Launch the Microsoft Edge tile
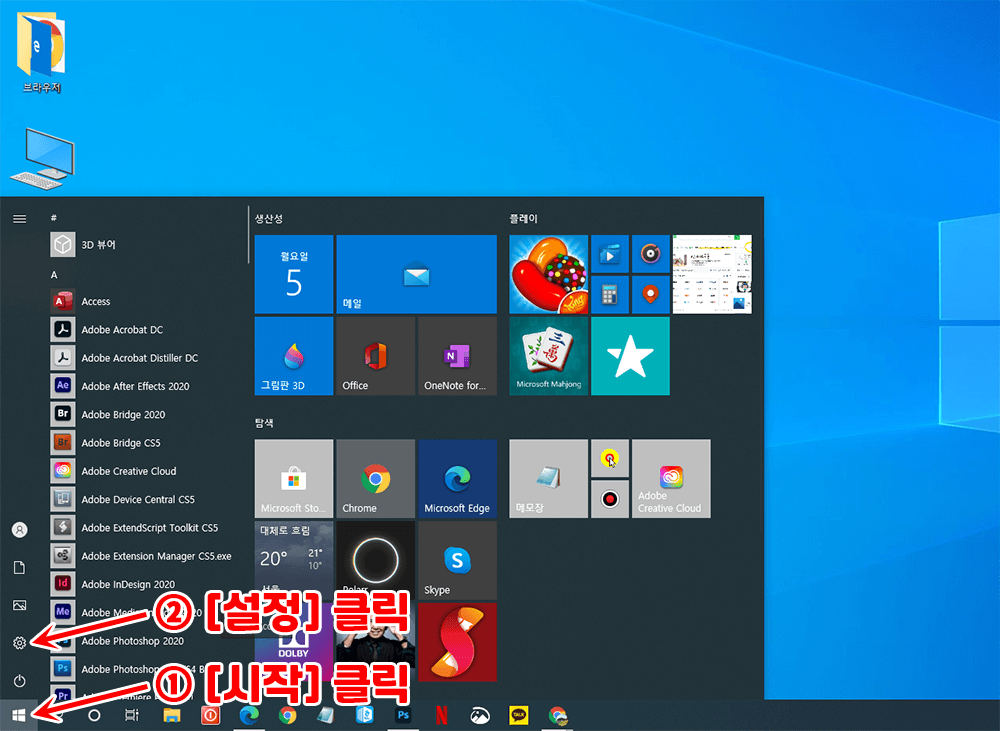This screenshot has height=731, width=1000. click(x=457, y=478)
